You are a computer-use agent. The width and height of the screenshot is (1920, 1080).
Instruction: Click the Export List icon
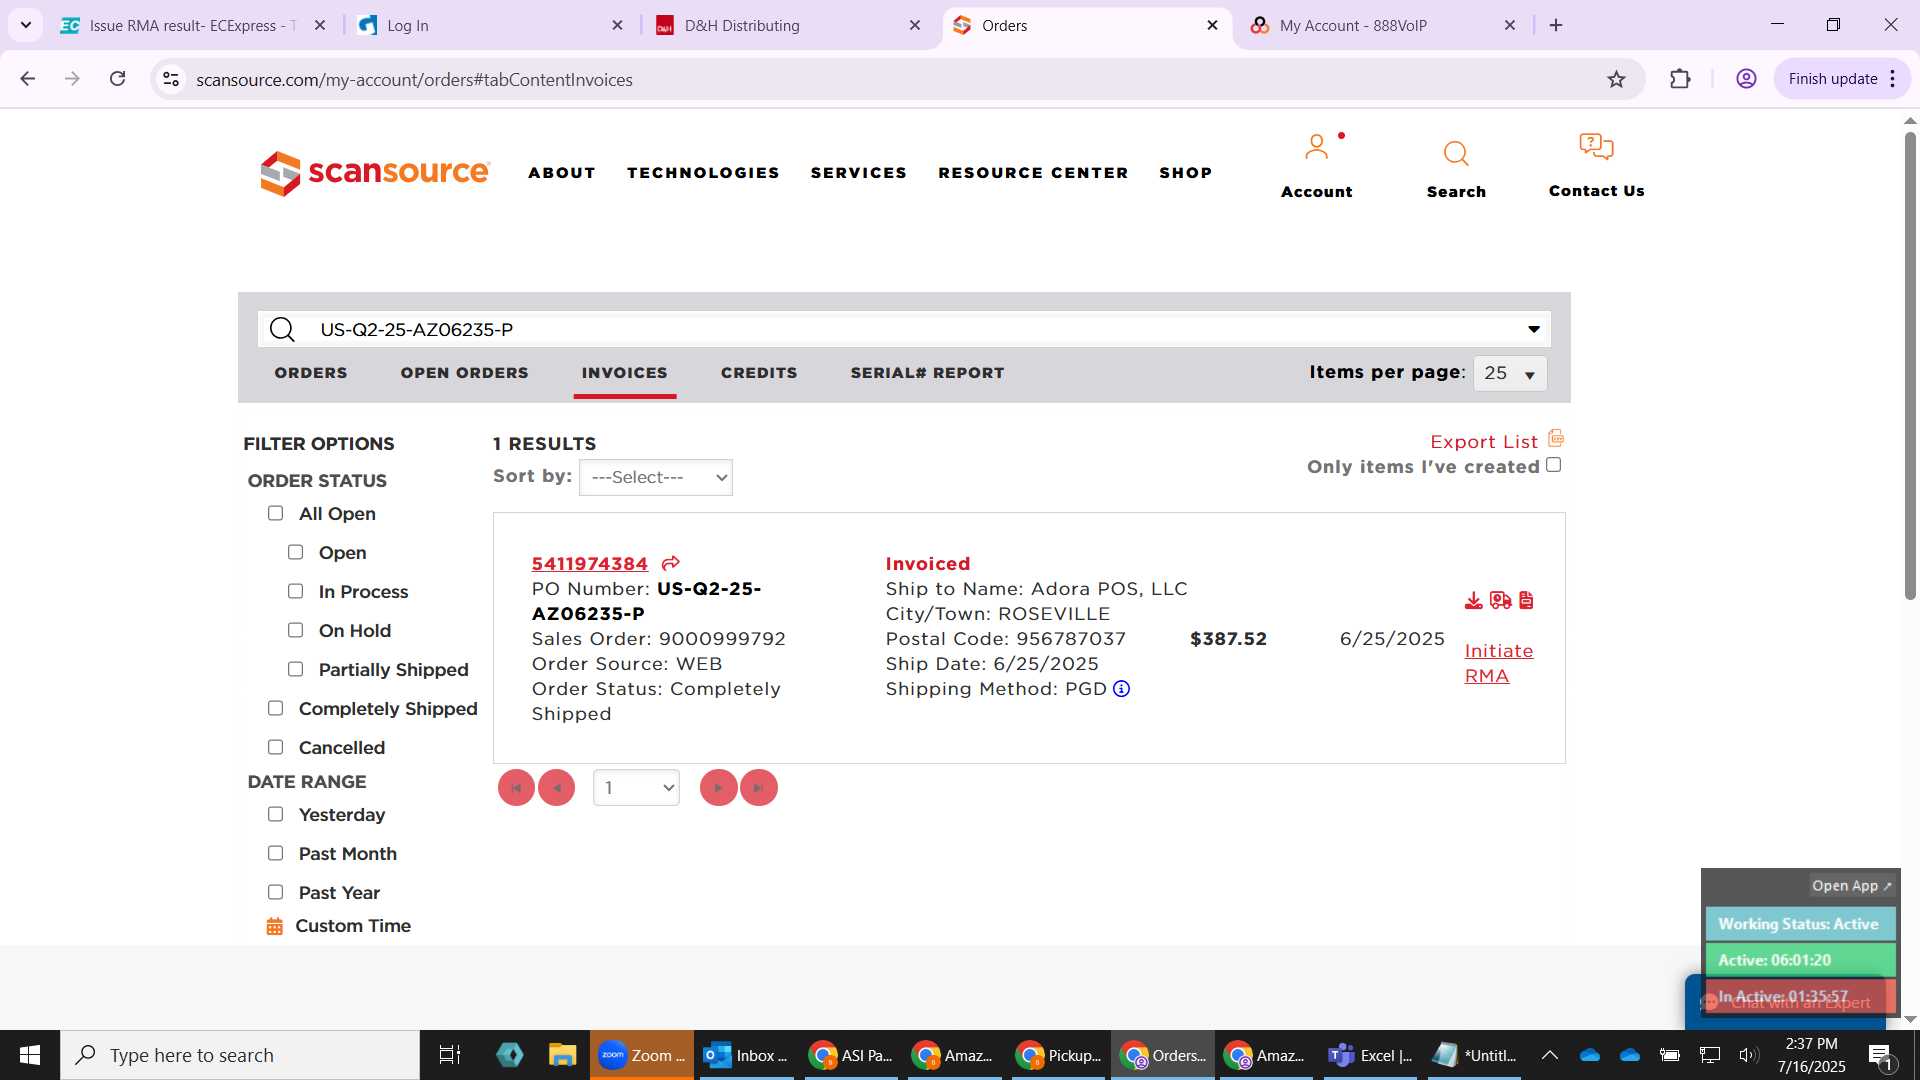coord(1556,439)
